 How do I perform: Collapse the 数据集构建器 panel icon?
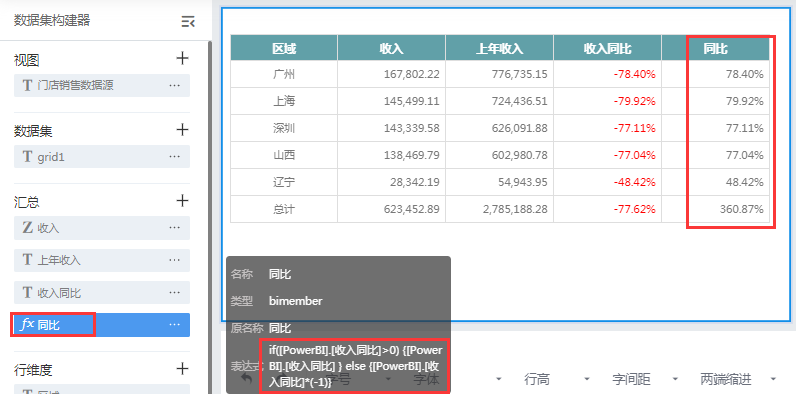188,21
